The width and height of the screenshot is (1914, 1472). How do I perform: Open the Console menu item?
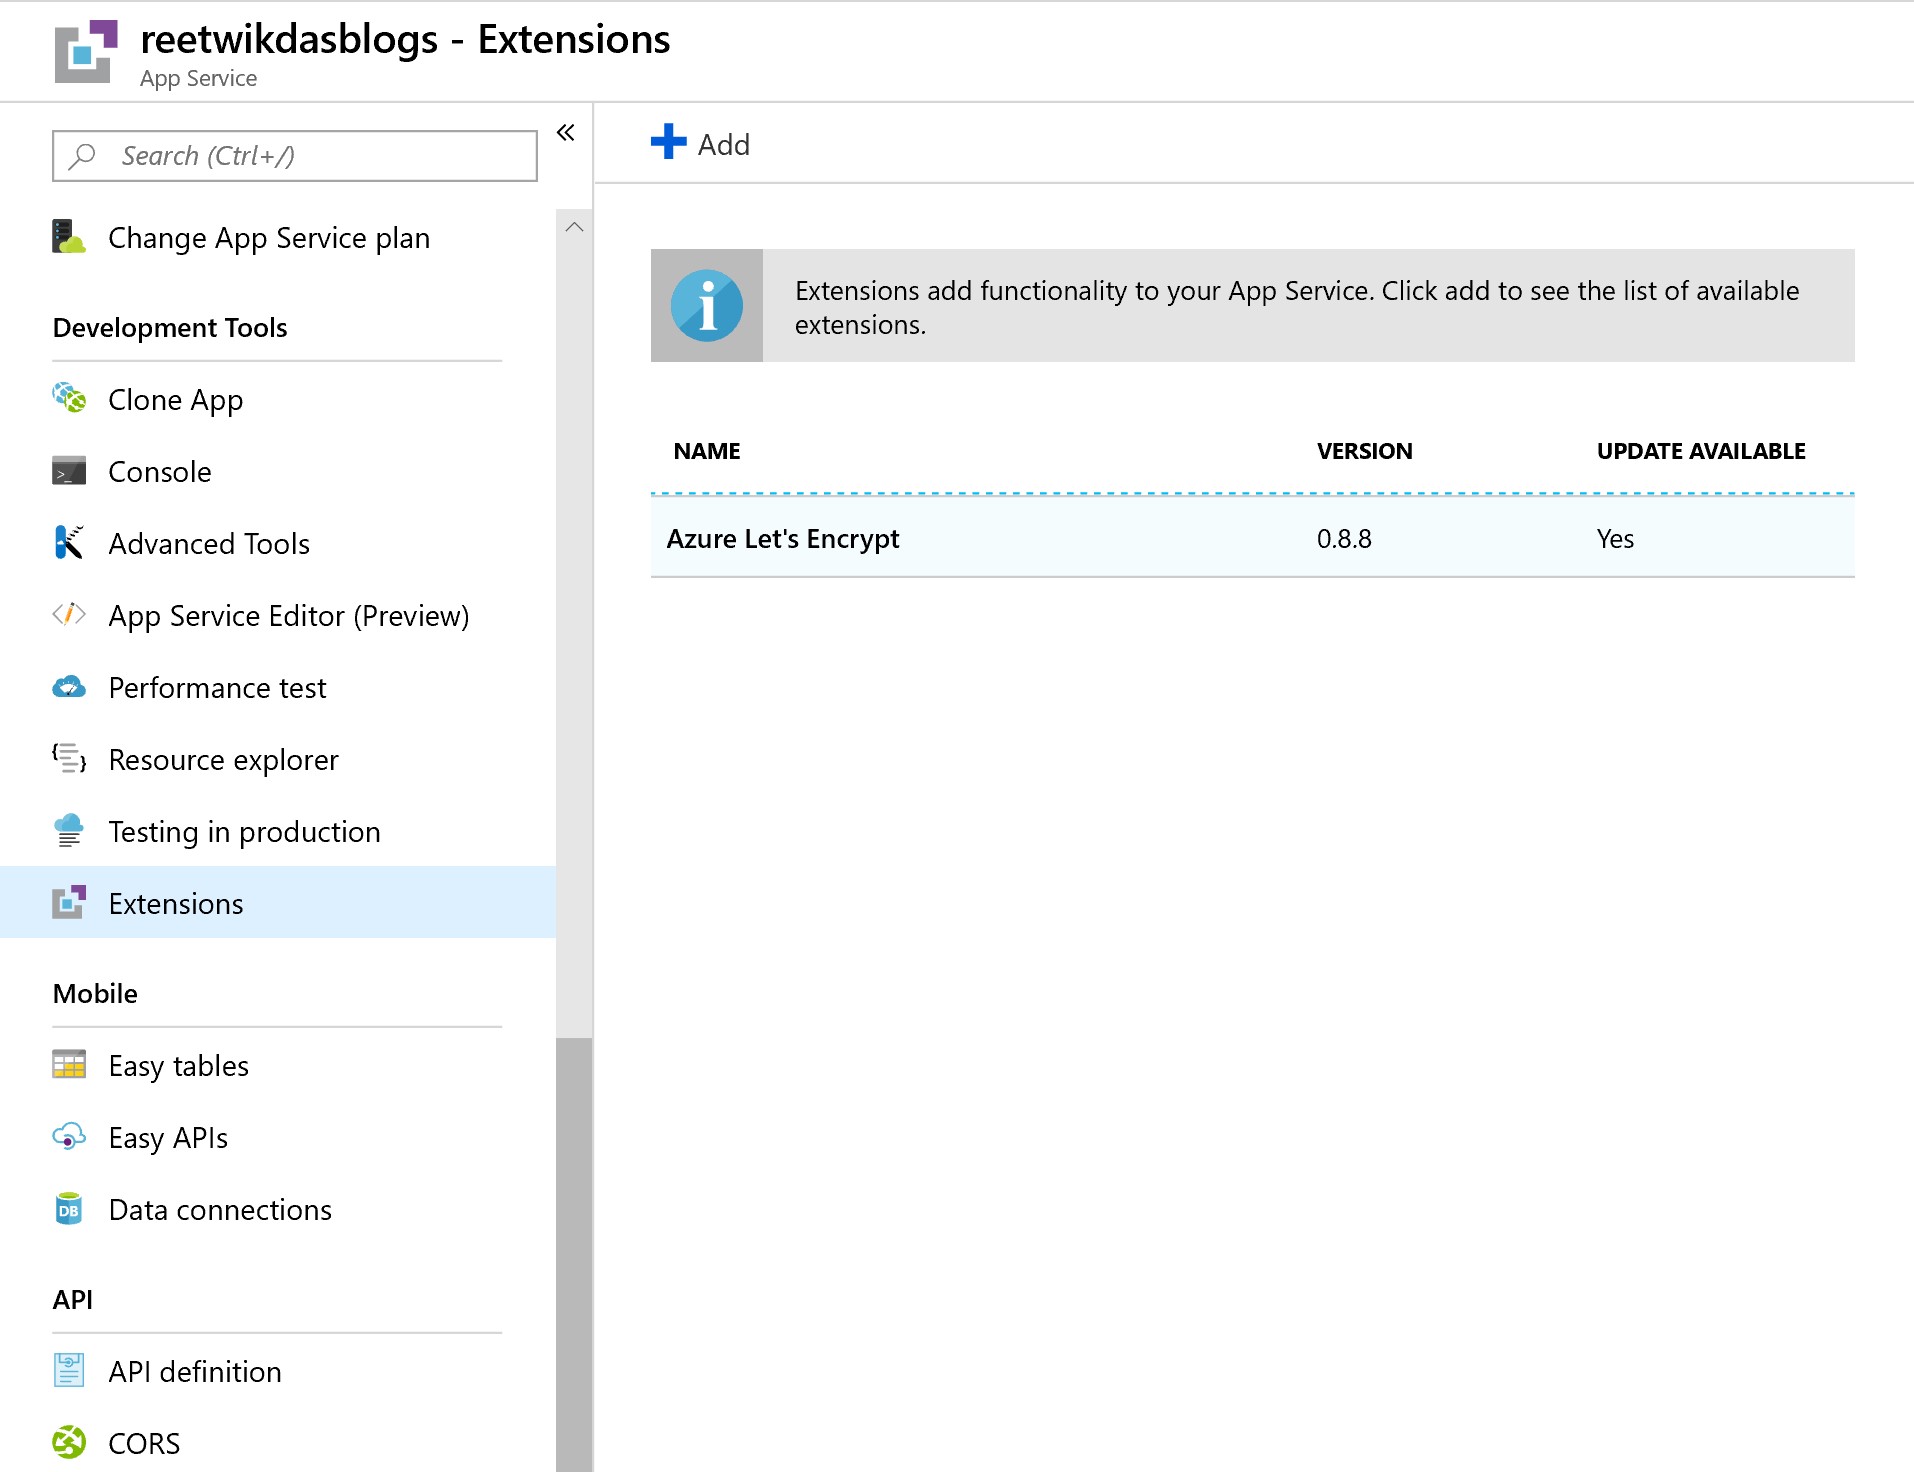pyautogui.click(x=278, y=472)
